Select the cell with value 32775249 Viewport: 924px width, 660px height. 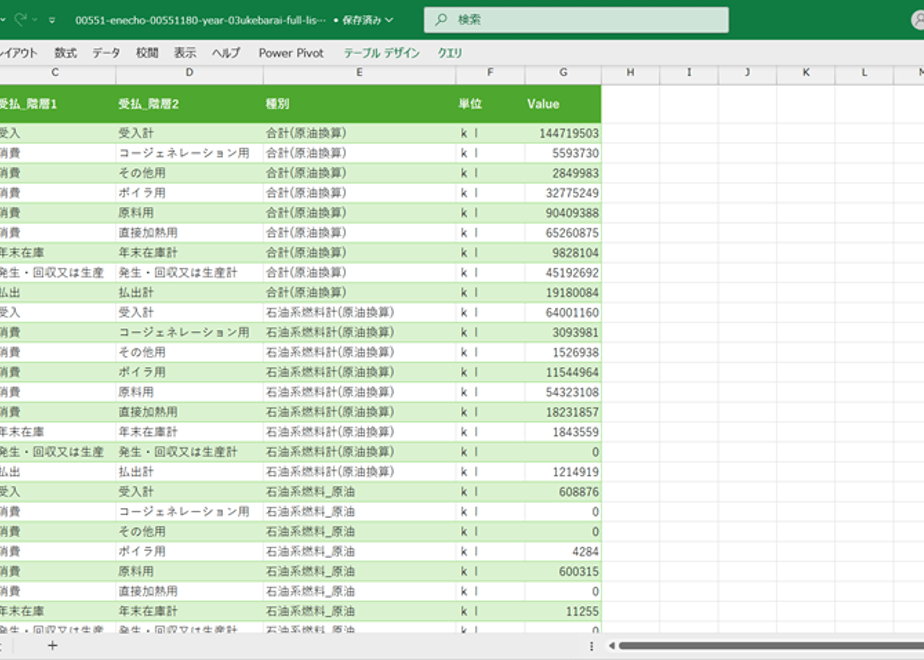point(563,193)
